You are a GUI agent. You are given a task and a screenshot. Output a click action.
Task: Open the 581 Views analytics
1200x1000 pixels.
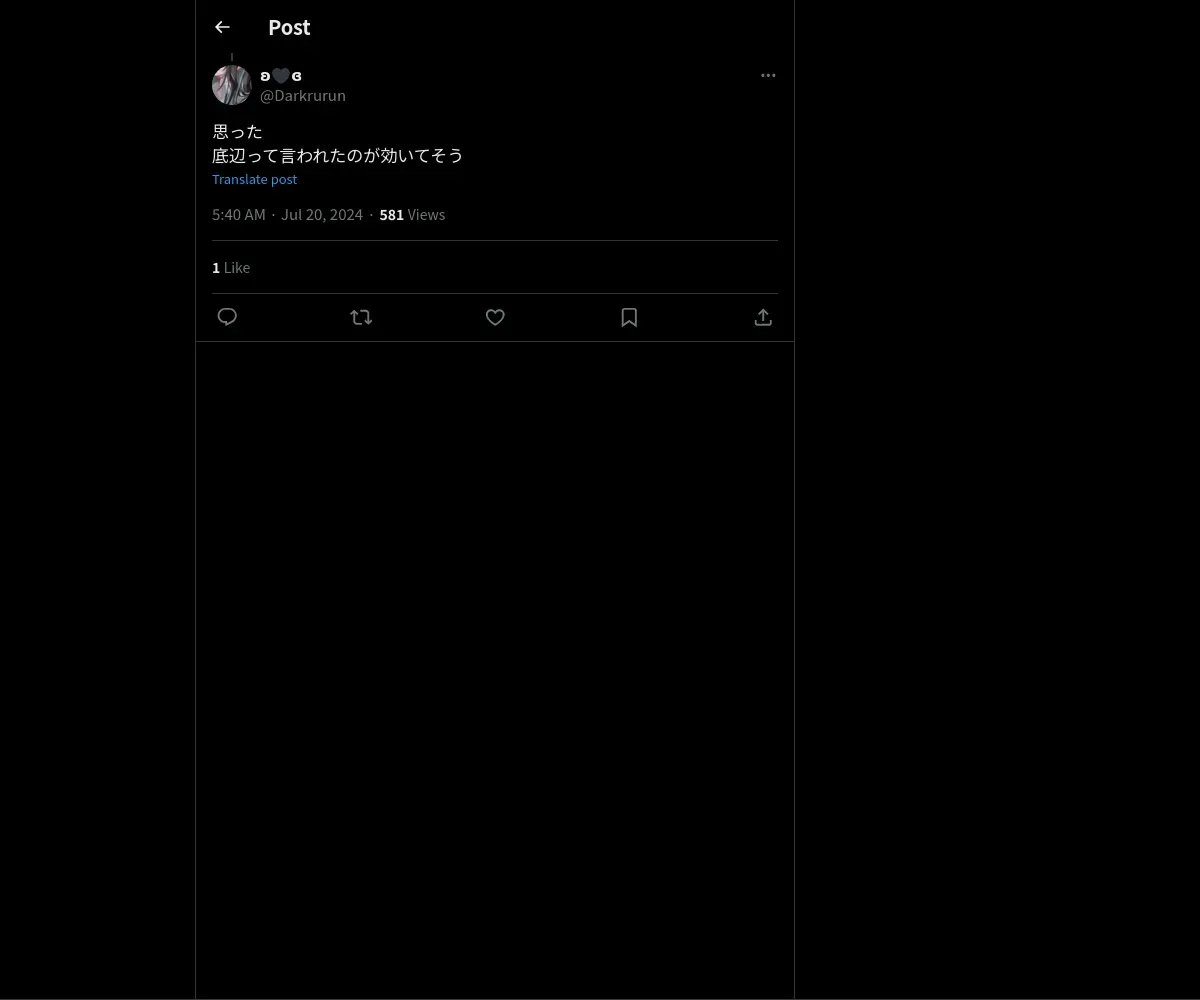(x=412, y=214)
